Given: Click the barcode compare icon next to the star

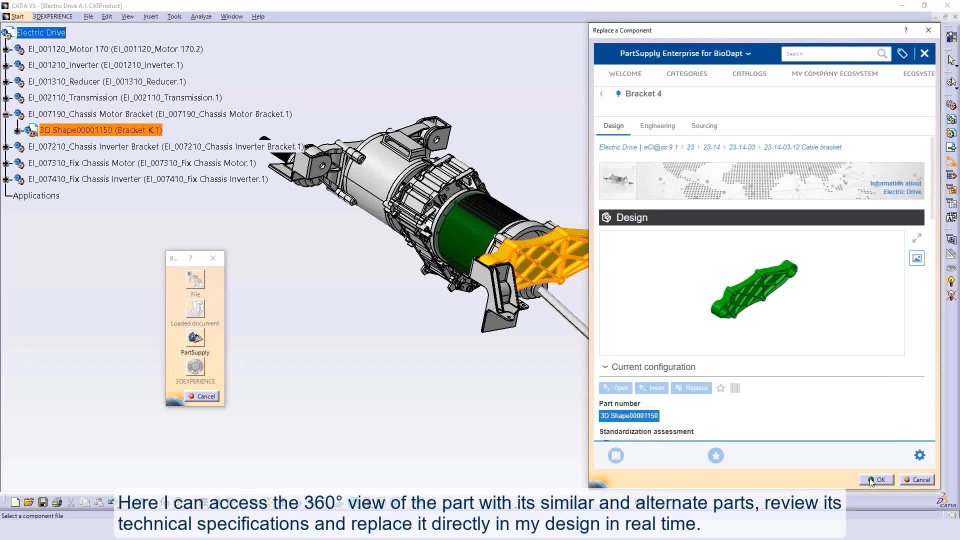Looking at the screenshot, I should (x=735, y=388).
